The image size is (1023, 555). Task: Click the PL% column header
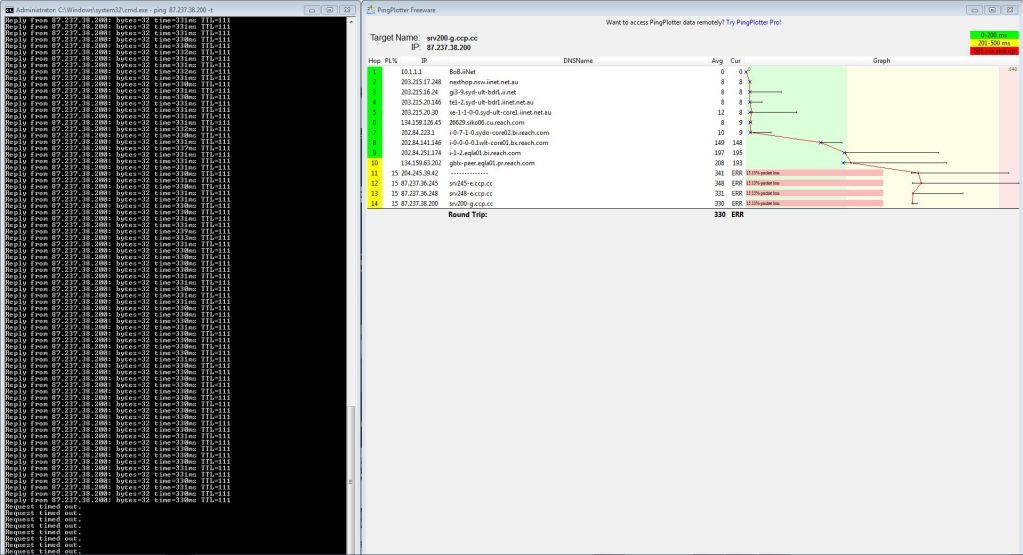tap(391, 61)
